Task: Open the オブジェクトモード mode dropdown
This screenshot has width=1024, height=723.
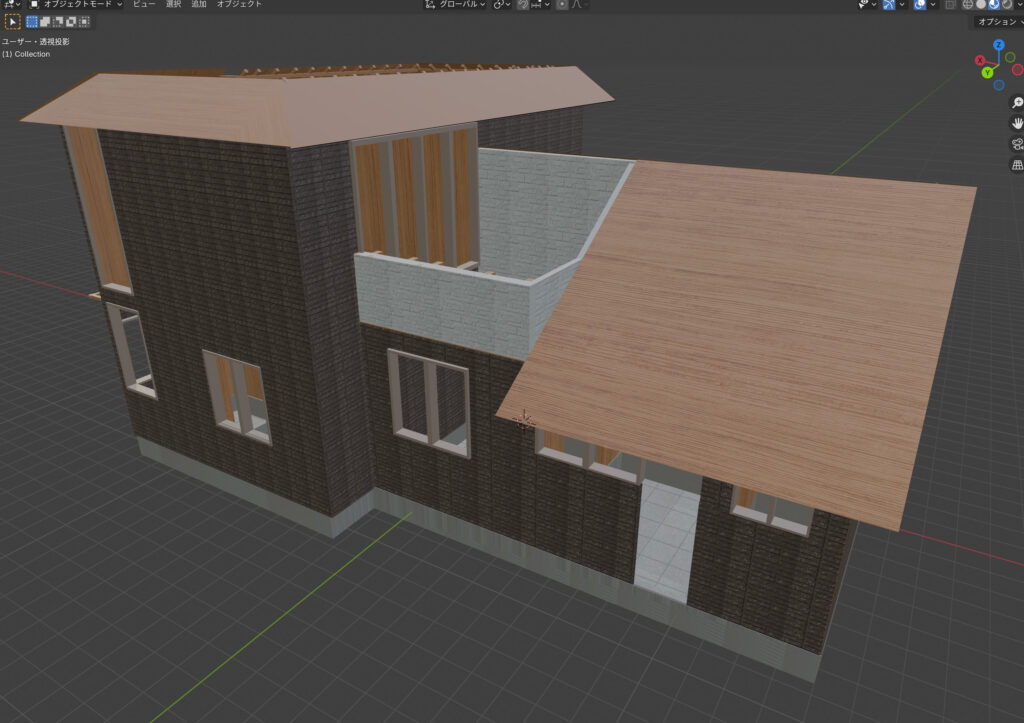Action: tap(75, 4)
